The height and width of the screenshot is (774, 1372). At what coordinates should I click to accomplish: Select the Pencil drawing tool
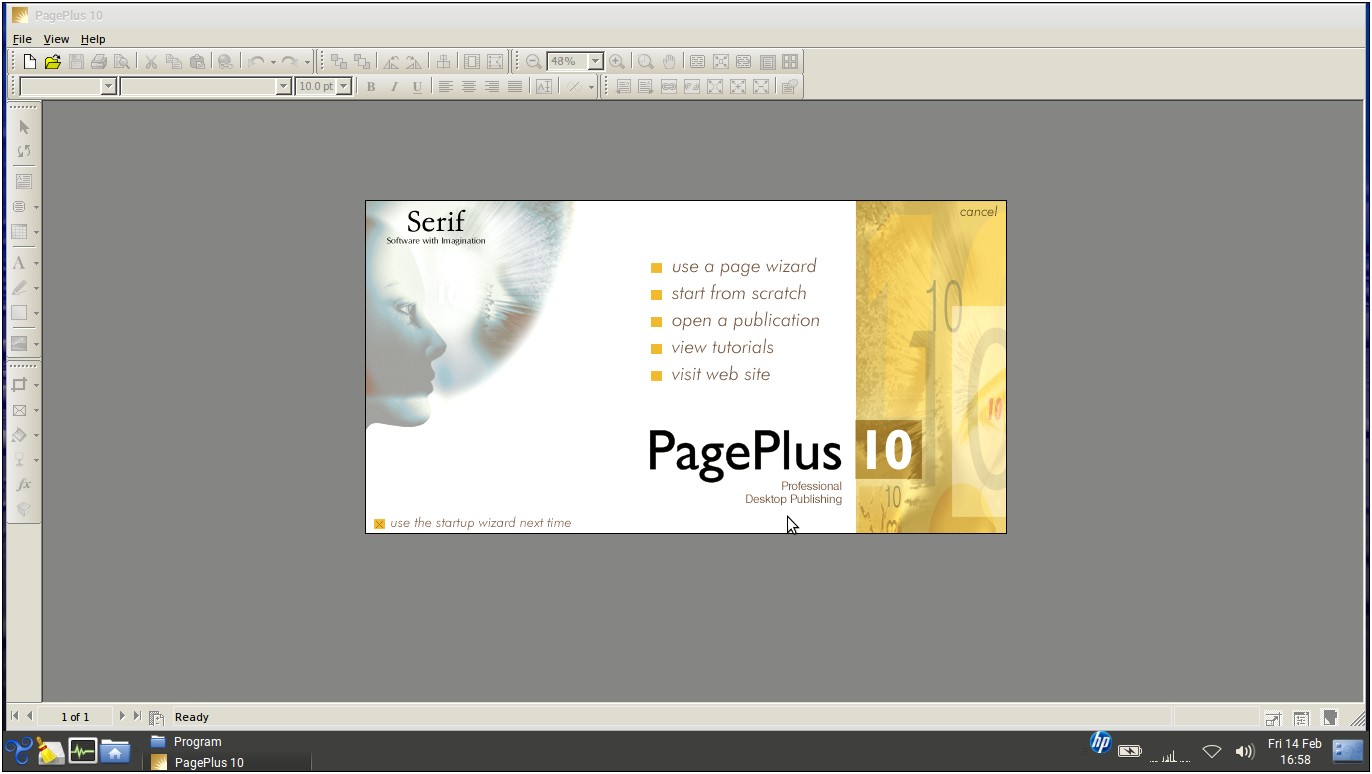coord(20,288)
